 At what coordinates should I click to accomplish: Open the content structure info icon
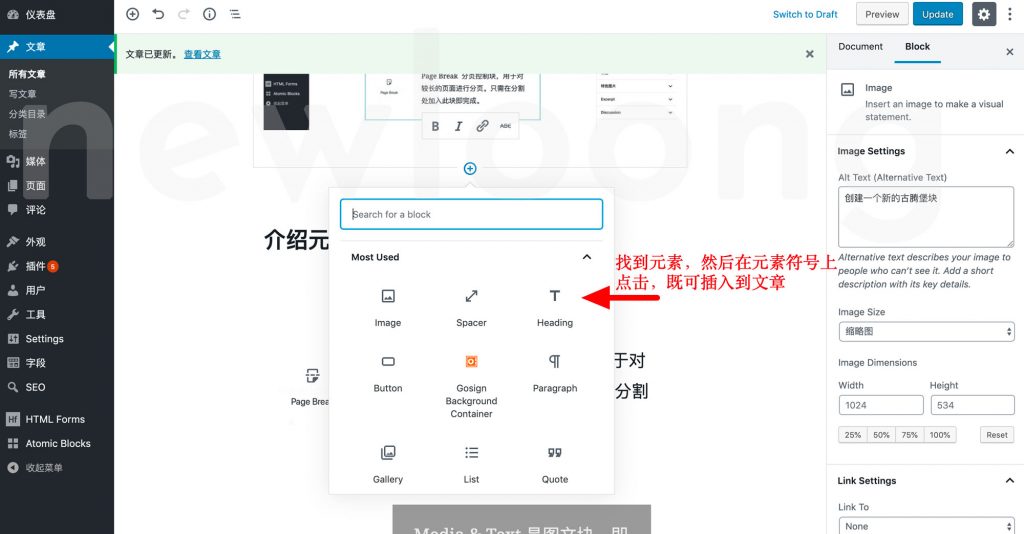209,14
